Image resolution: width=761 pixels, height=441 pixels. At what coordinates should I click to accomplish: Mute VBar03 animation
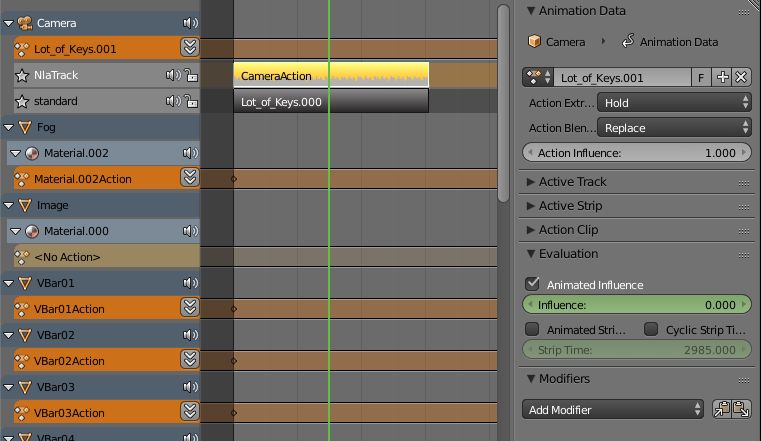click(190, 387)
